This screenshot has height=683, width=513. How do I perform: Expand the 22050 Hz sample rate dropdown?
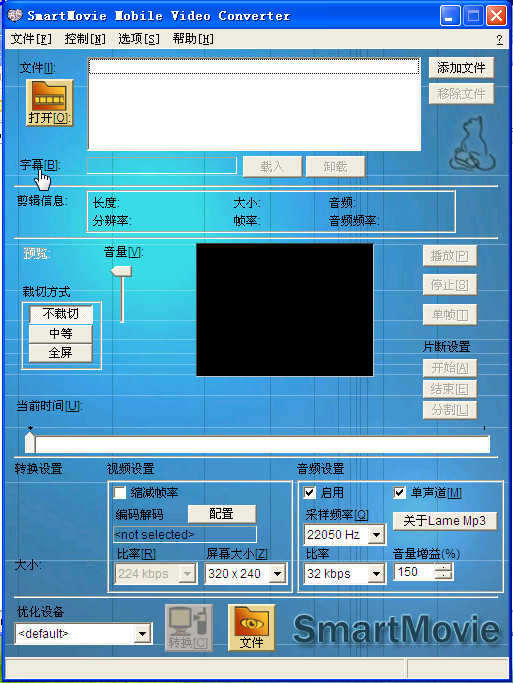tap(376, 534)
